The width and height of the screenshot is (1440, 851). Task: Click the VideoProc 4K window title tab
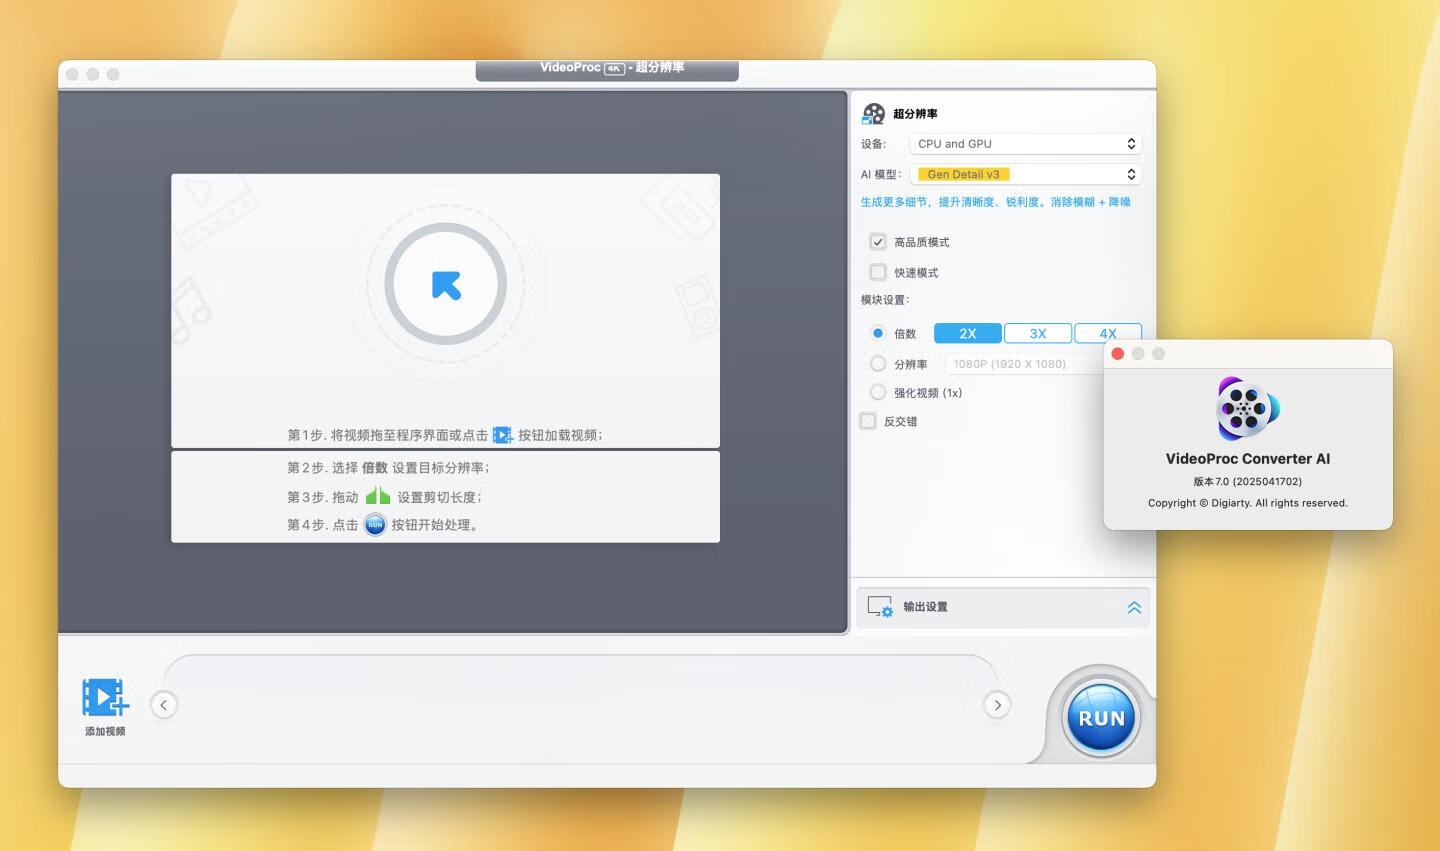click(x=607, y=70)
